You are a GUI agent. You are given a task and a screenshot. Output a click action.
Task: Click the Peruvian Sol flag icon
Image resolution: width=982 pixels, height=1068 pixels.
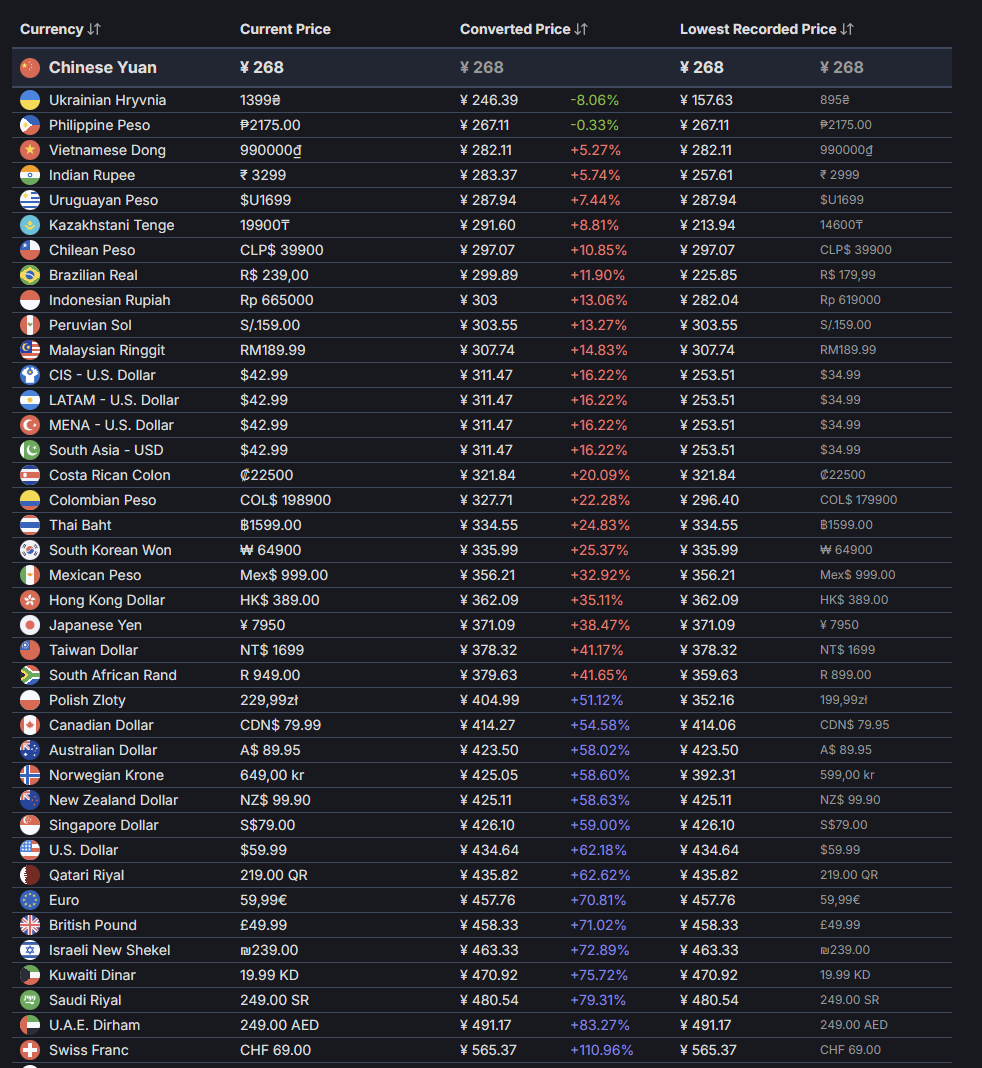(x=30, y=325)
